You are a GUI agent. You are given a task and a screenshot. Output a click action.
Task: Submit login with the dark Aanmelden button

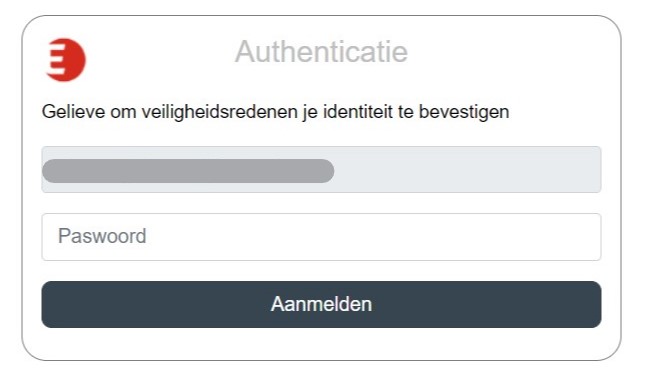pyautogui.click(x=321, y=304)
